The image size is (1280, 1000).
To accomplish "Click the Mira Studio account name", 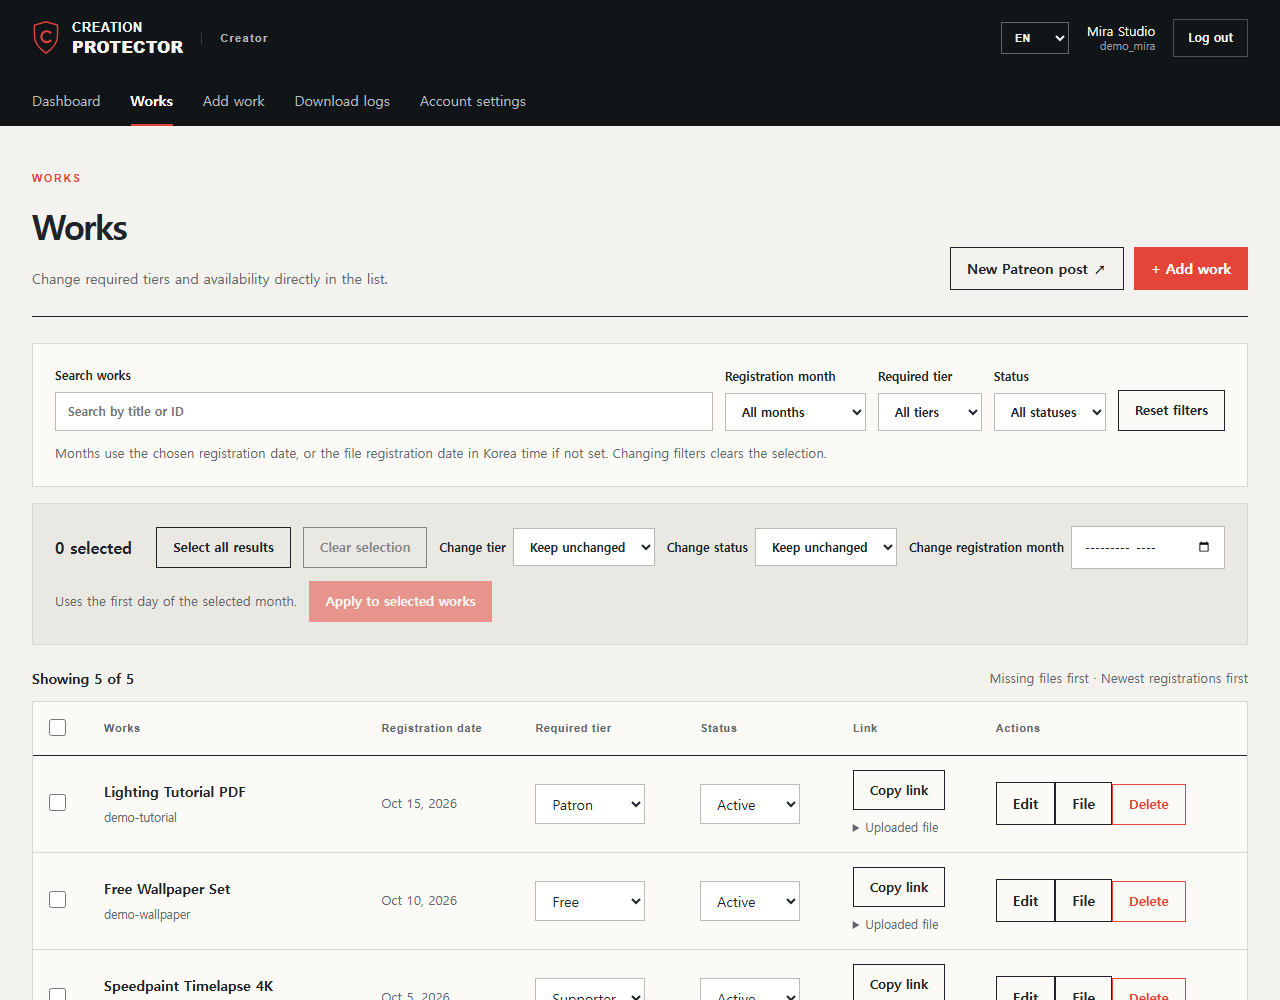I will [x=1121, y=31].
